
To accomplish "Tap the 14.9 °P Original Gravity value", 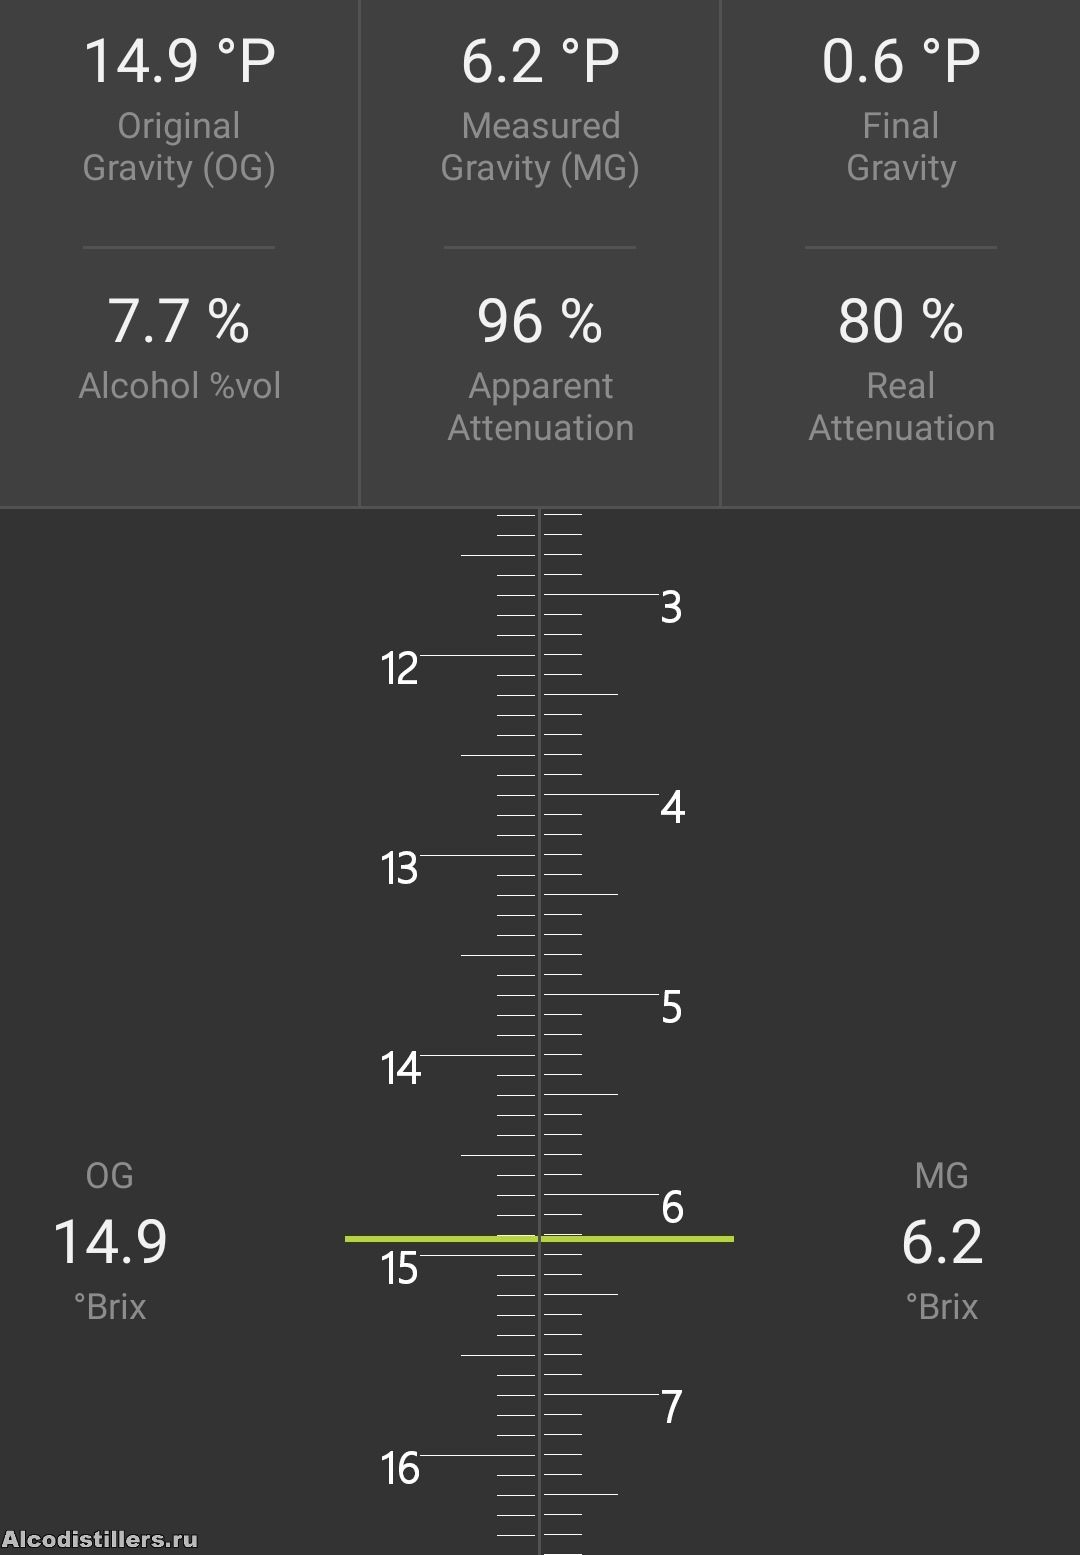I will [x=179, y=61].
